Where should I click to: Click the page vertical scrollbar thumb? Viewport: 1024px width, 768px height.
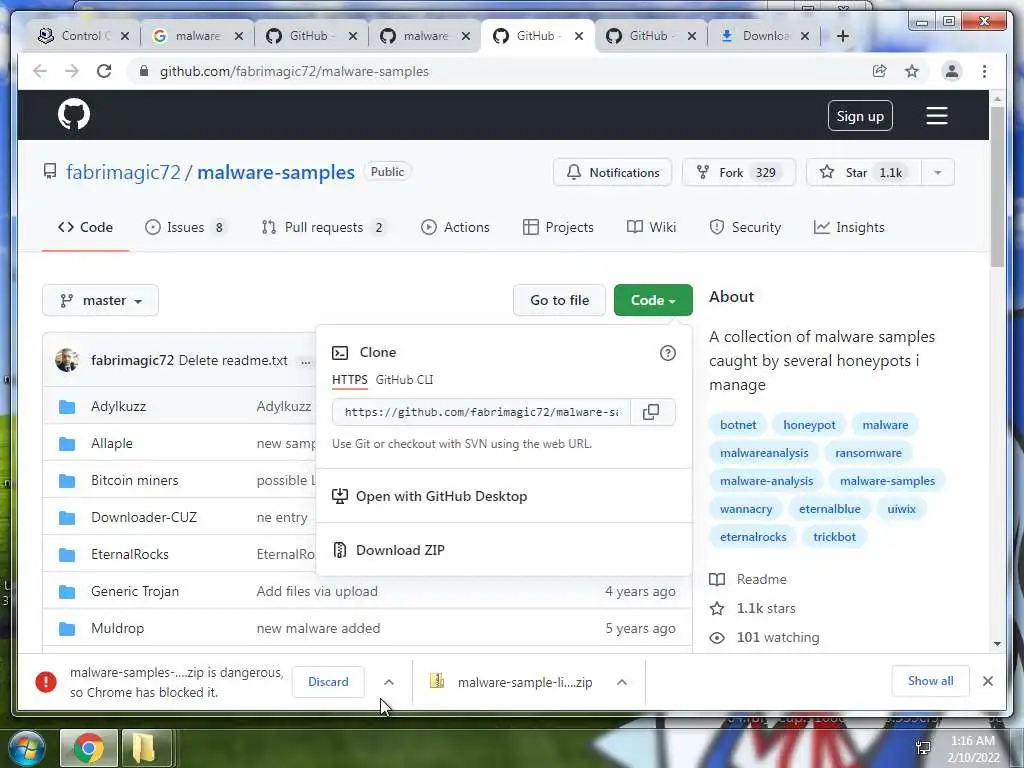click(997, 186)
